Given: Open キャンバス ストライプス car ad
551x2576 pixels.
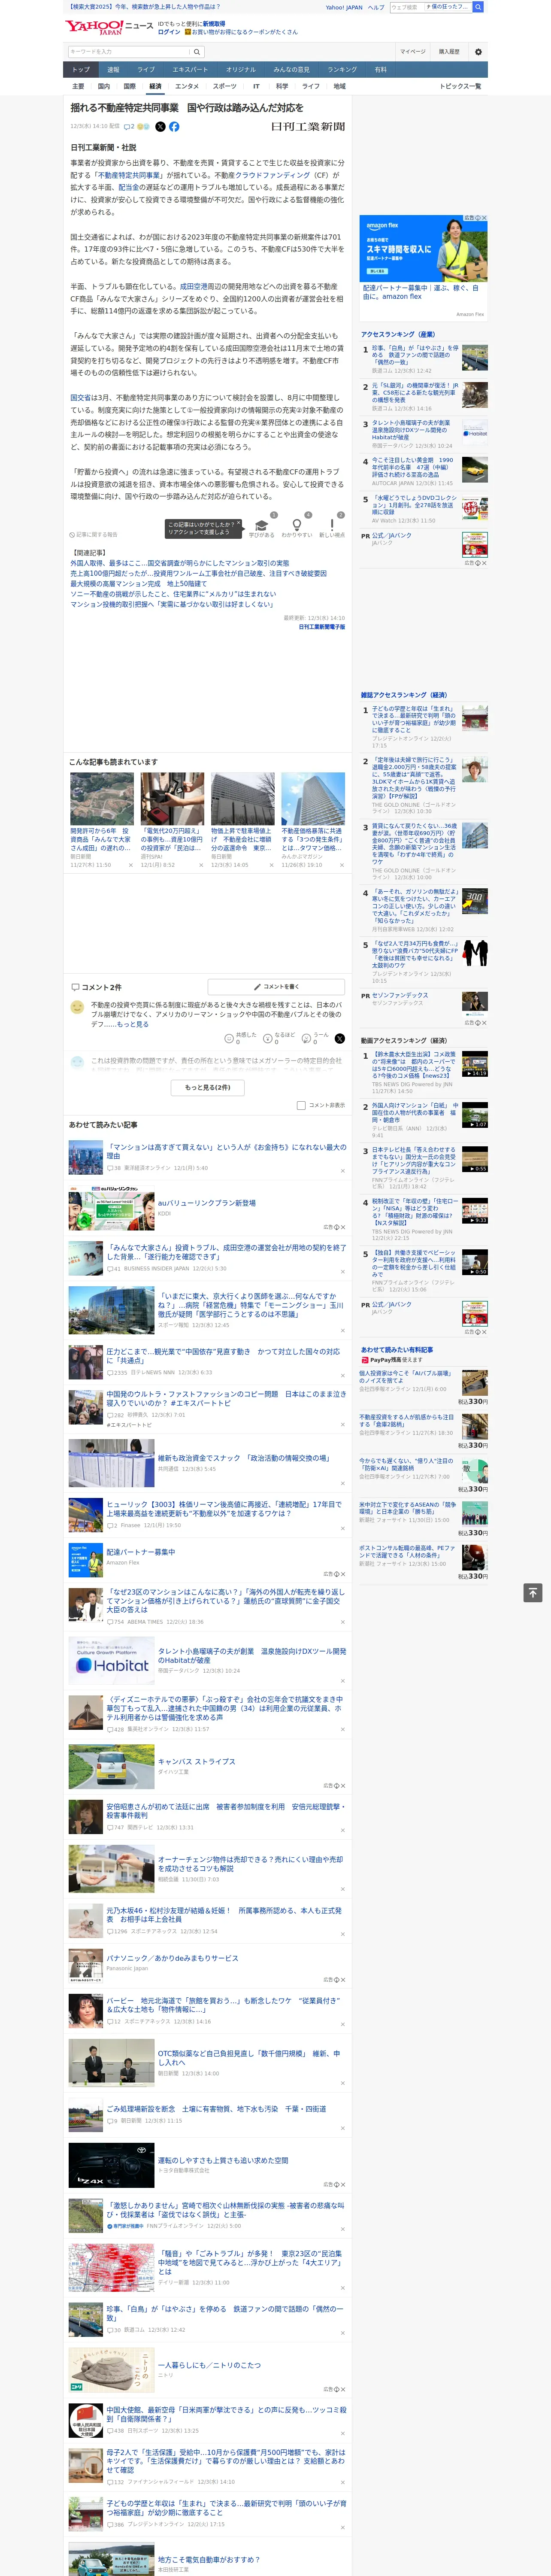Looking at the screenshot, I should (x=197, y=1762).
